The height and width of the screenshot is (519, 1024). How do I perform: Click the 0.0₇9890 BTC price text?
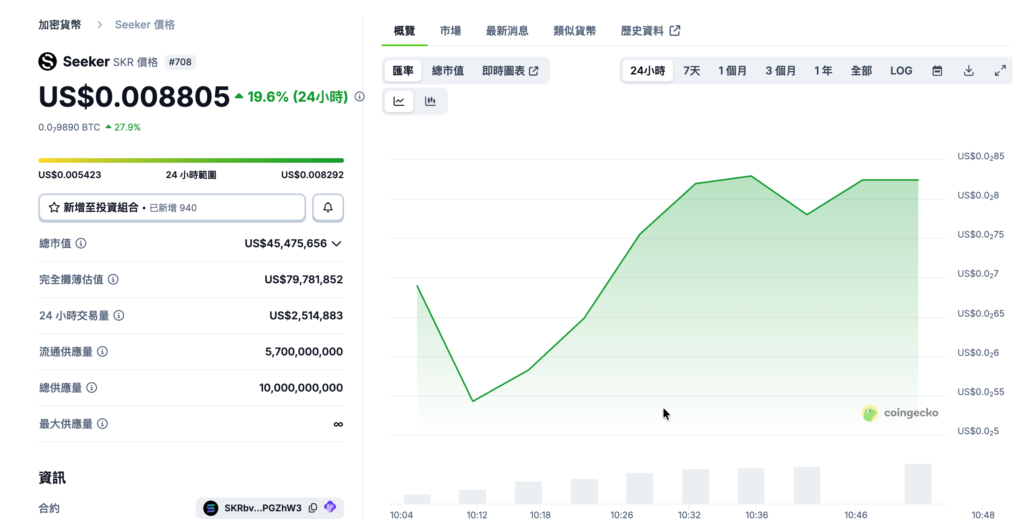point(69,127)
